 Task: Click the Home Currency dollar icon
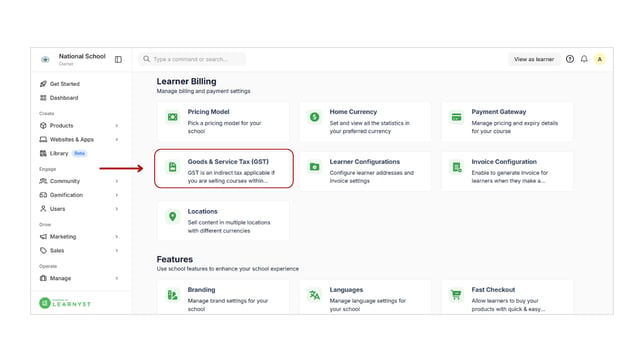pyautogui.click(x=315, y=117)
